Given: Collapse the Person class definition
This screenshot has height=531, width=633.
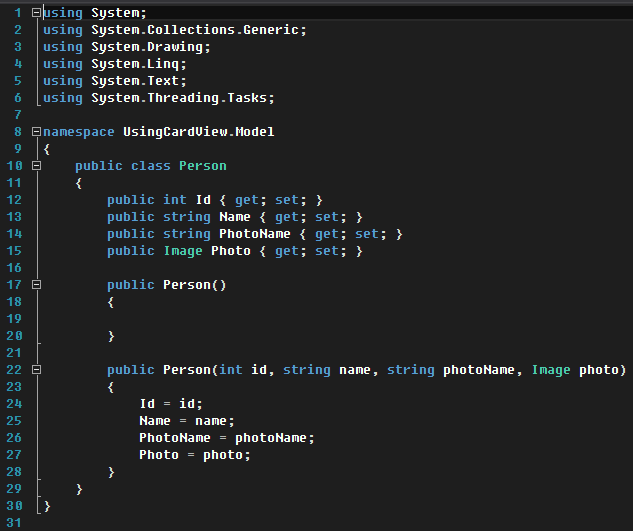Looking at the screenshot, I should click(37, 166).
